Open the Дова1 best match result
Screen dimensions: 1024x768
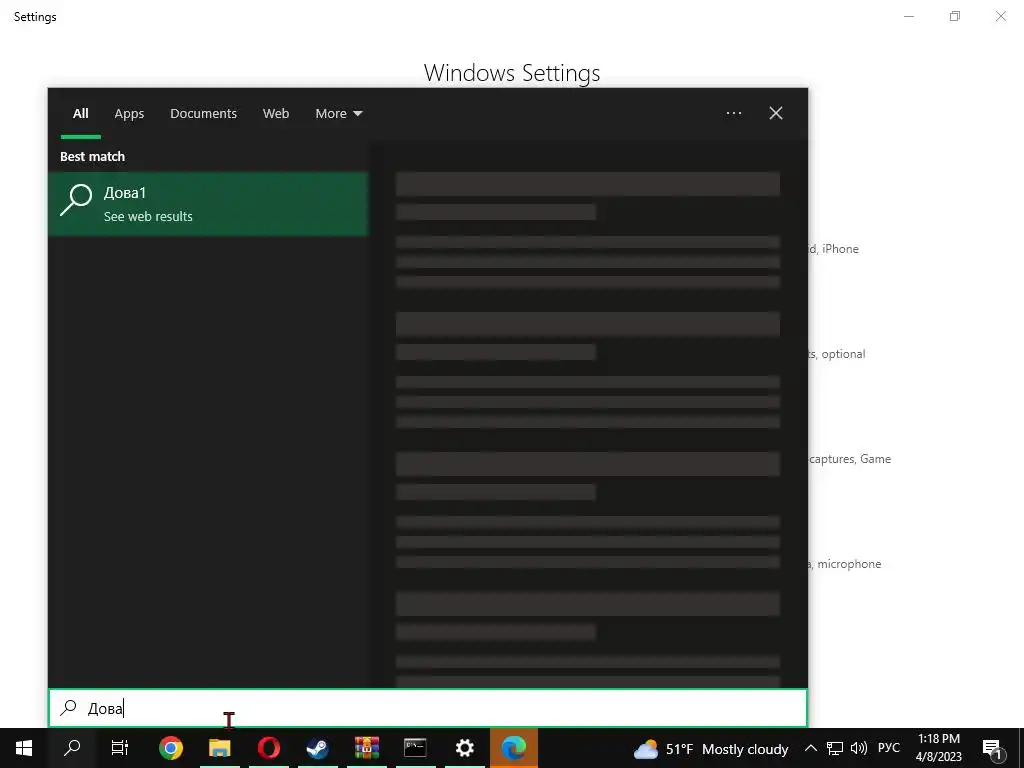[x=208, y=204]
